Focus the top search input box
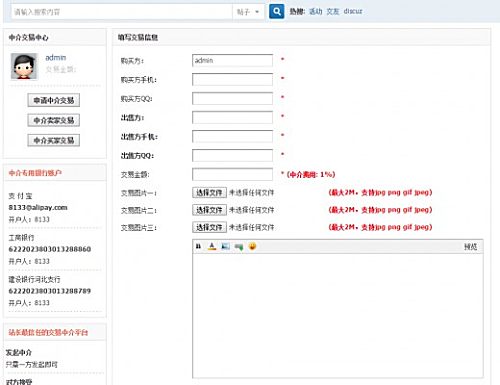This screenshot has height=385, width=500. coord(122,12)
